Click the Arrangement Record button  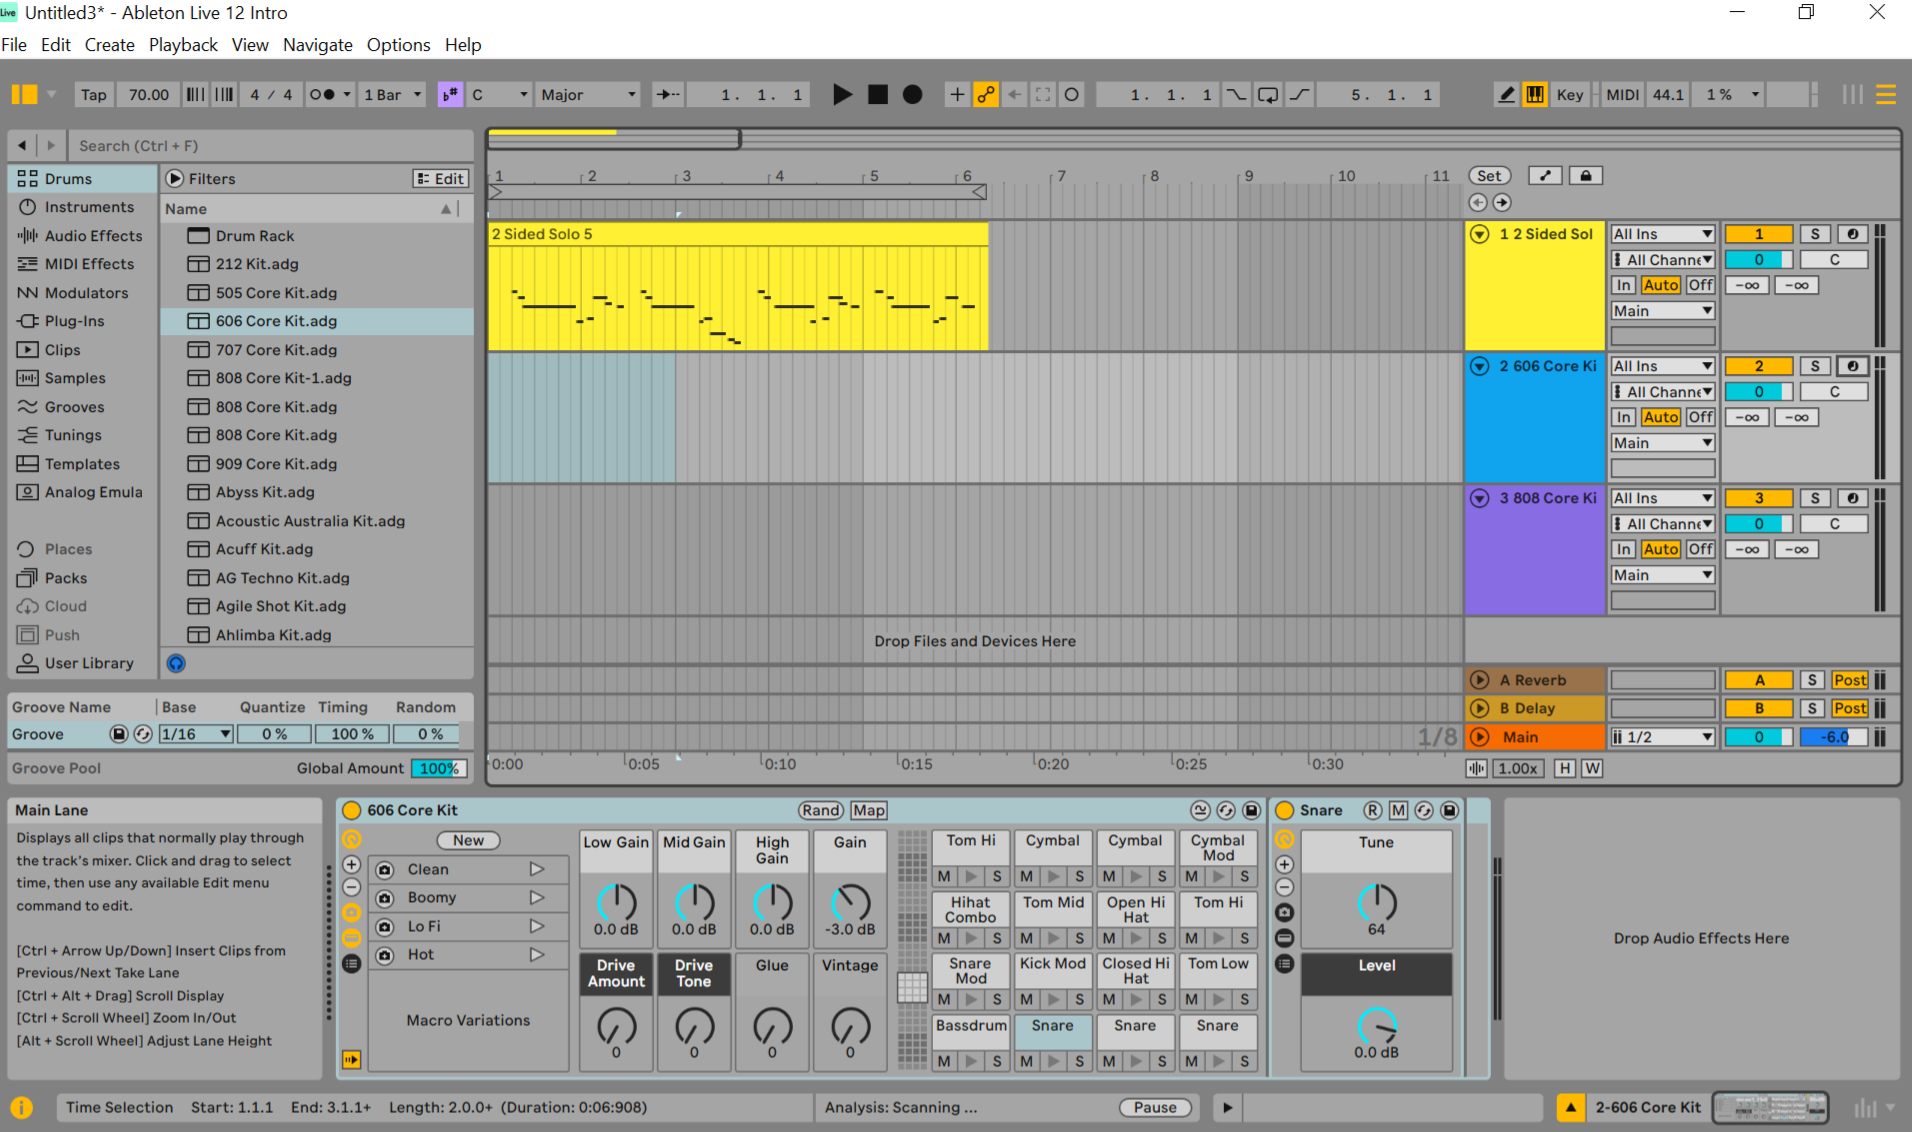coord(912,94)
